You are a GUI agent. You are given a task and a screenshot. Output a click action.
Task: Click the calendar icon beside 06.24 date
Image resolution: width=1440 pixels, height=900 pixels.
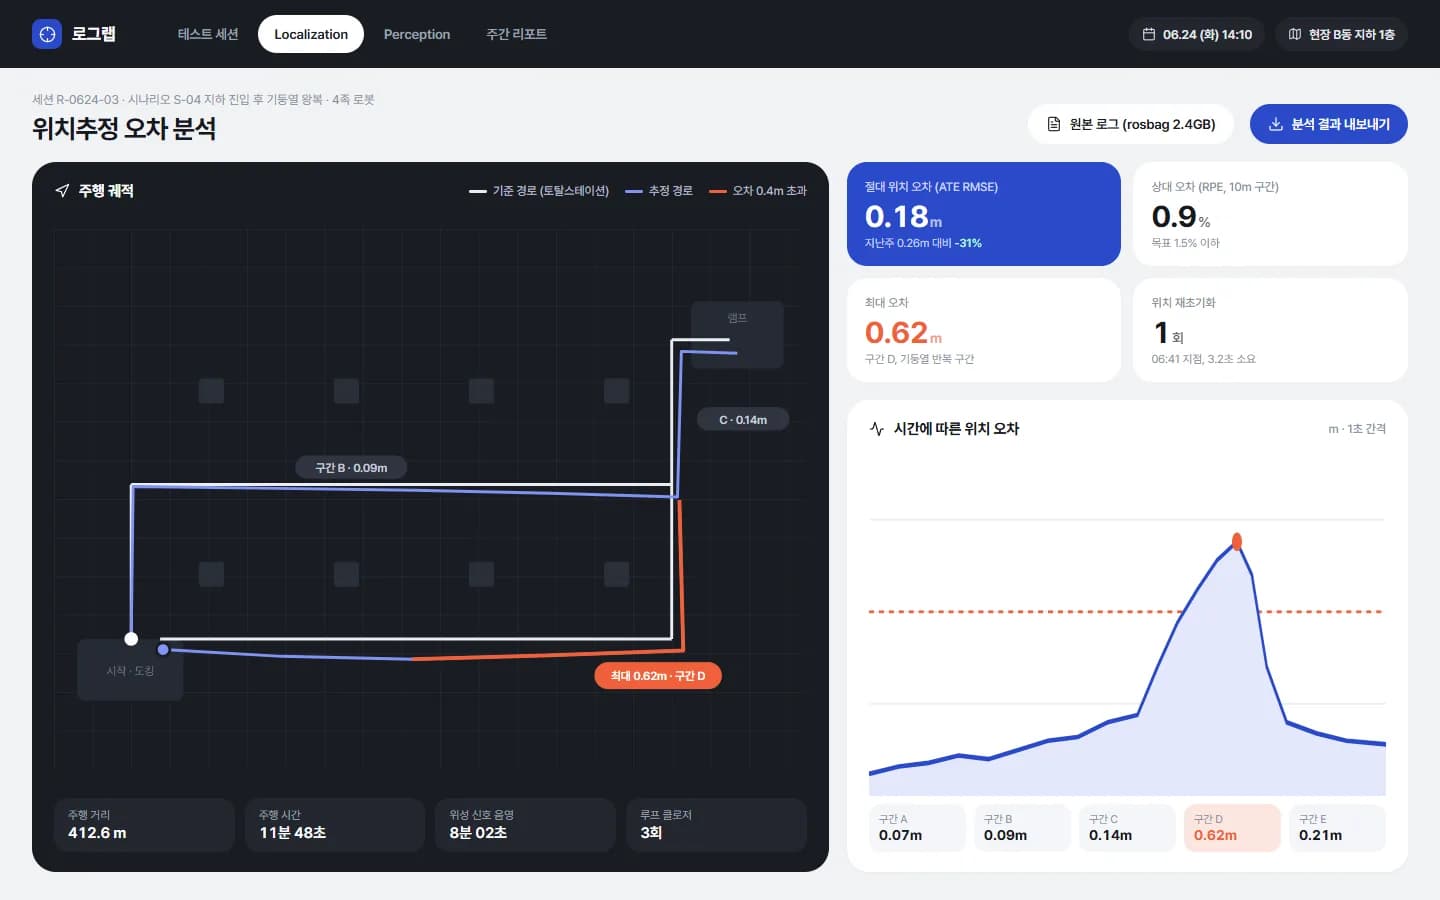1149,34
